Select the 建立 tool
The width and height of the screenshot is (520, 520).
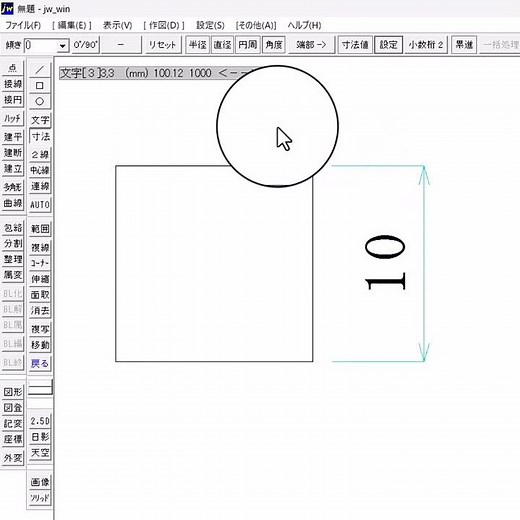pyautogui.click(x=13, y=168)
